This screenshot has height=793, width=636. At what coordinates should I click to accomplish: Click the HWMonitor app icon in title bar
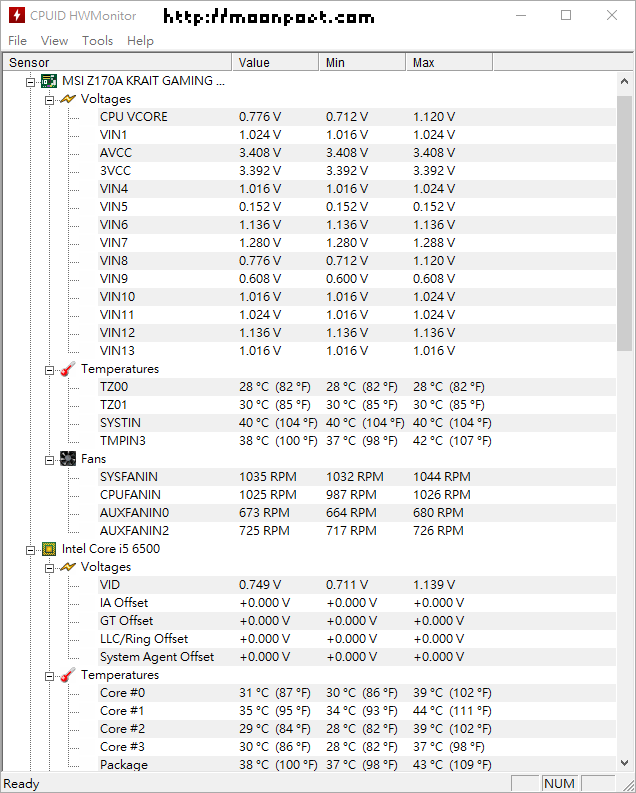(x=16, y=16)
